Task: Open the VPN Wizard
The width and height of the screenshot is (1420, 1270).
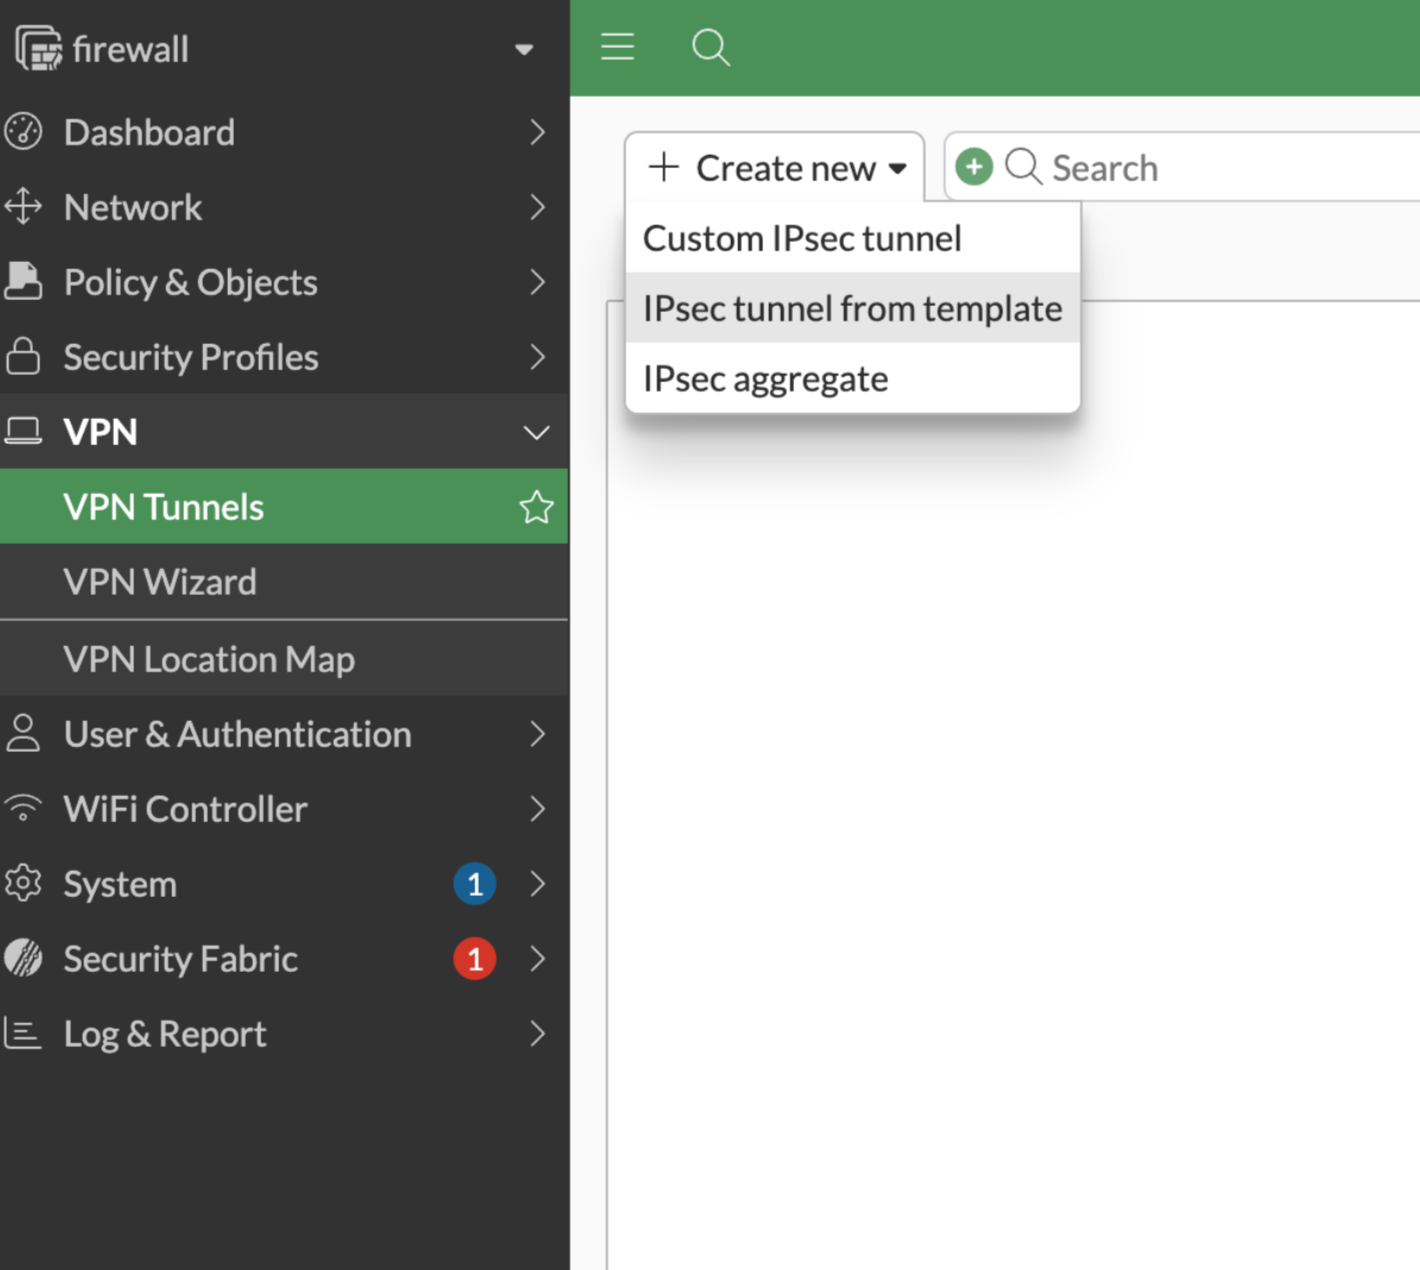Action: [x=160, y=582]
